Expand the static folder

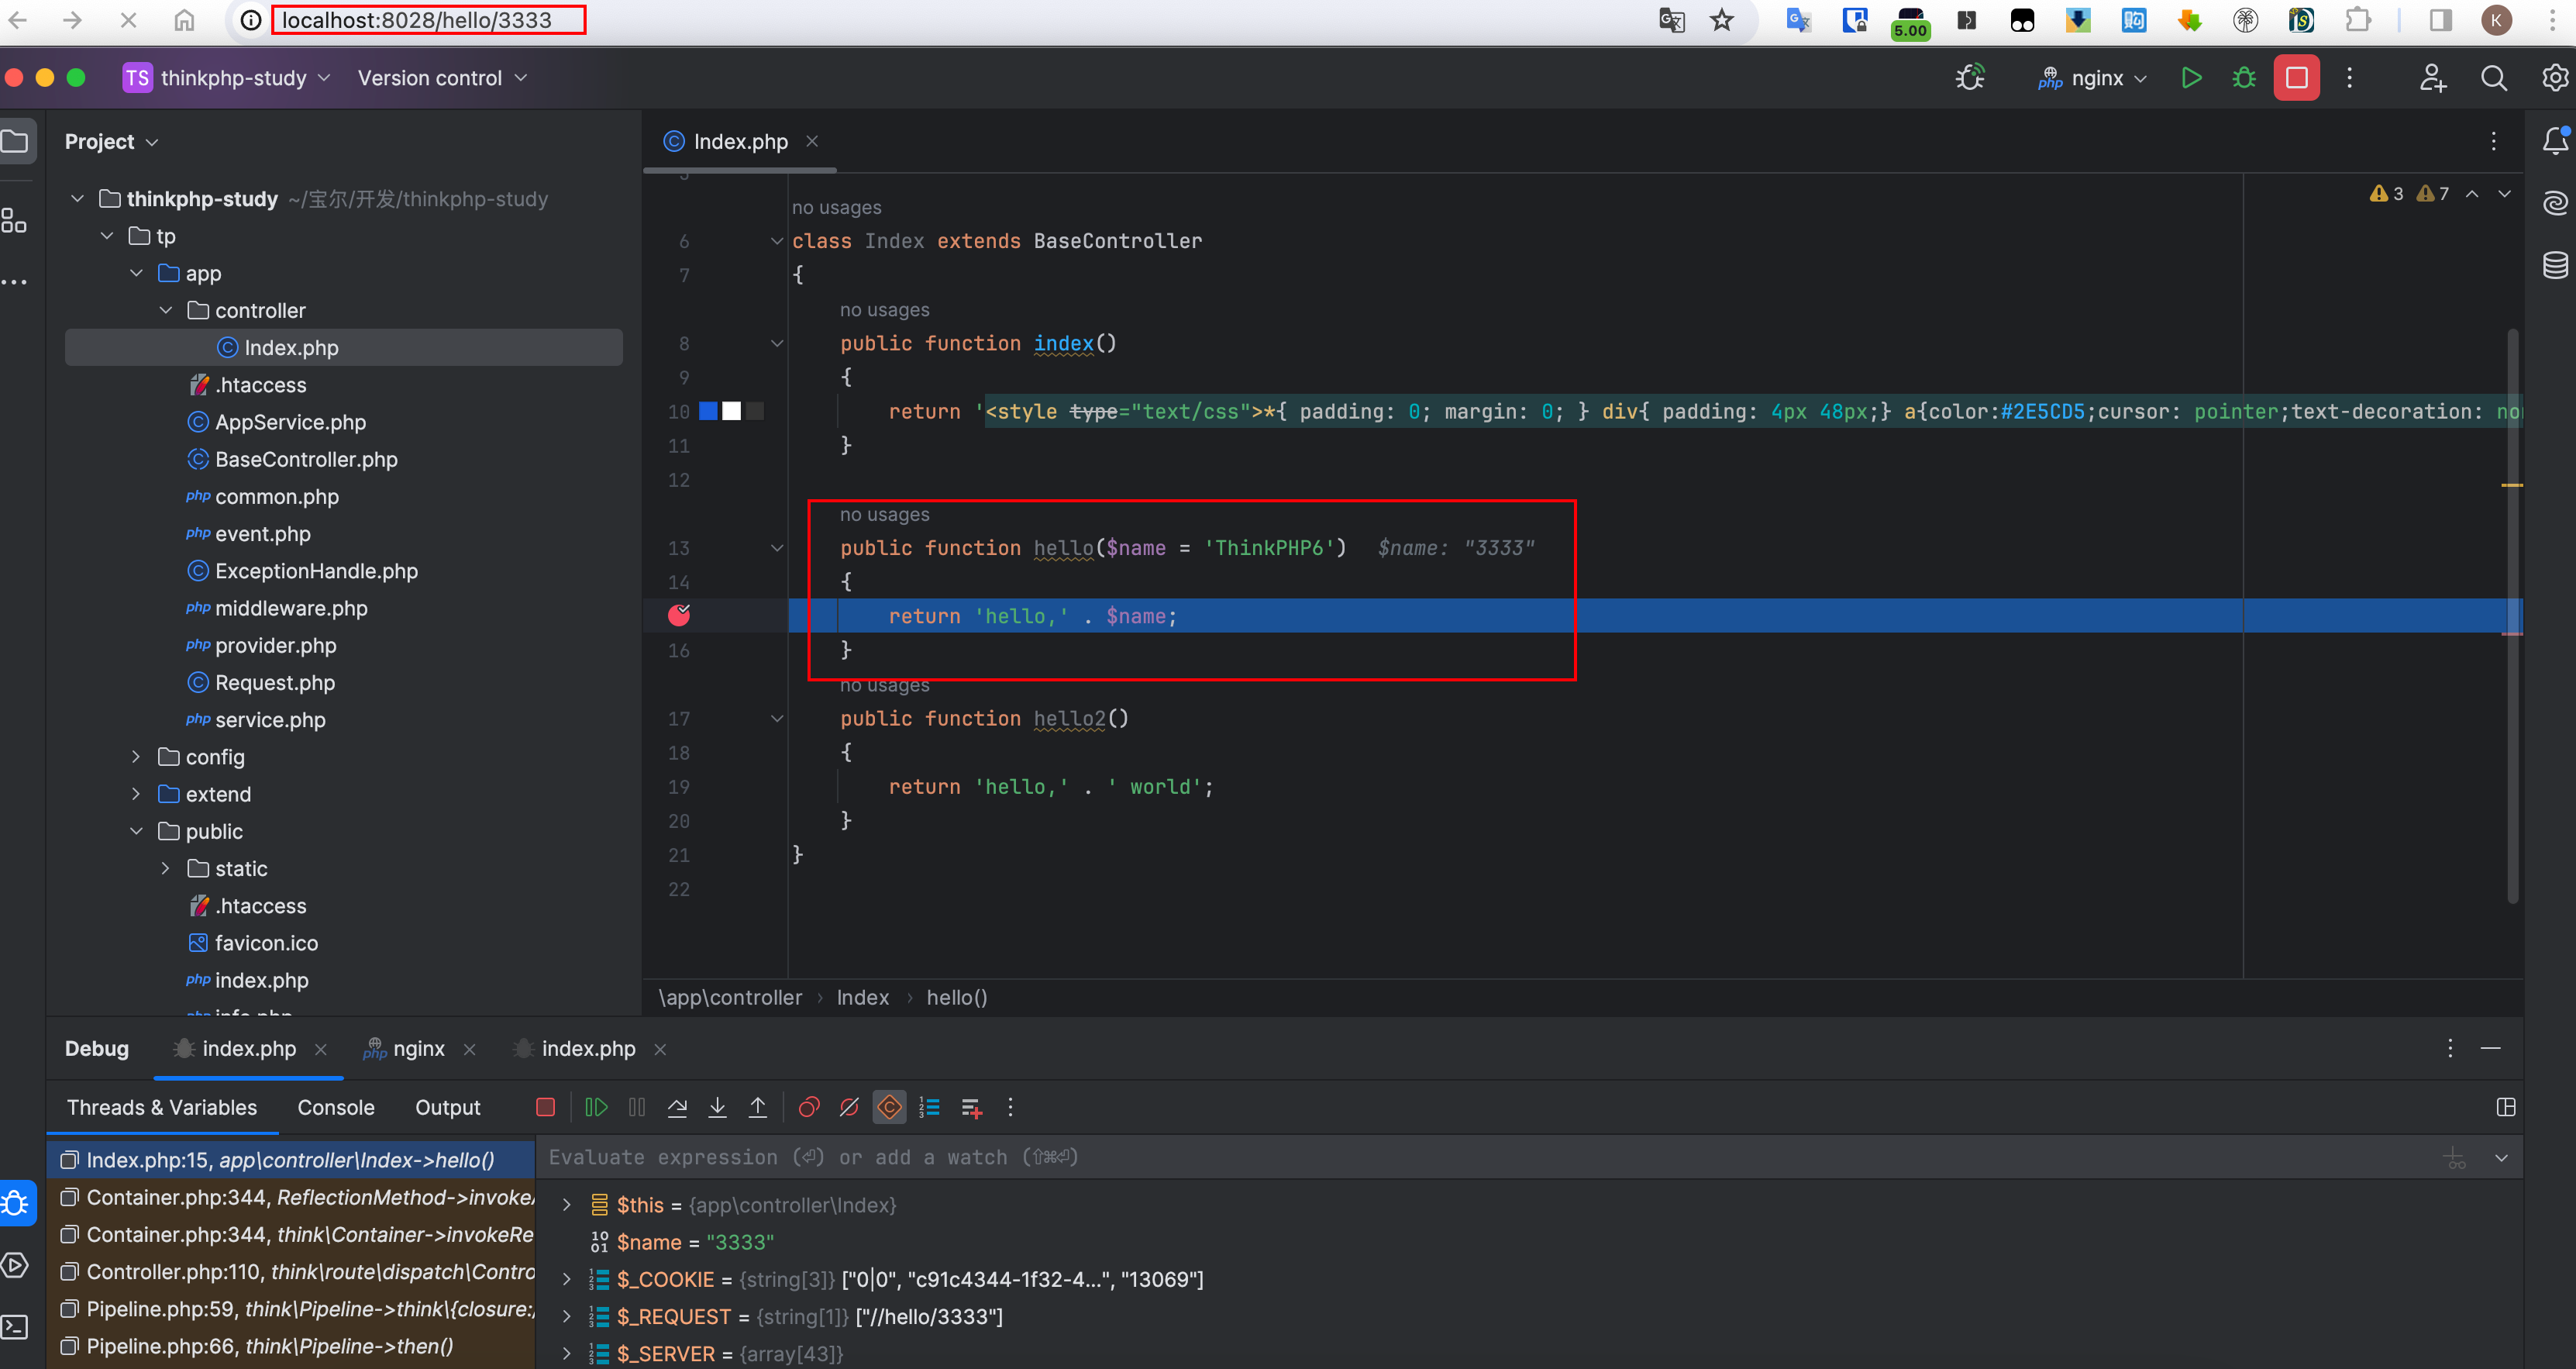point(166,868)
